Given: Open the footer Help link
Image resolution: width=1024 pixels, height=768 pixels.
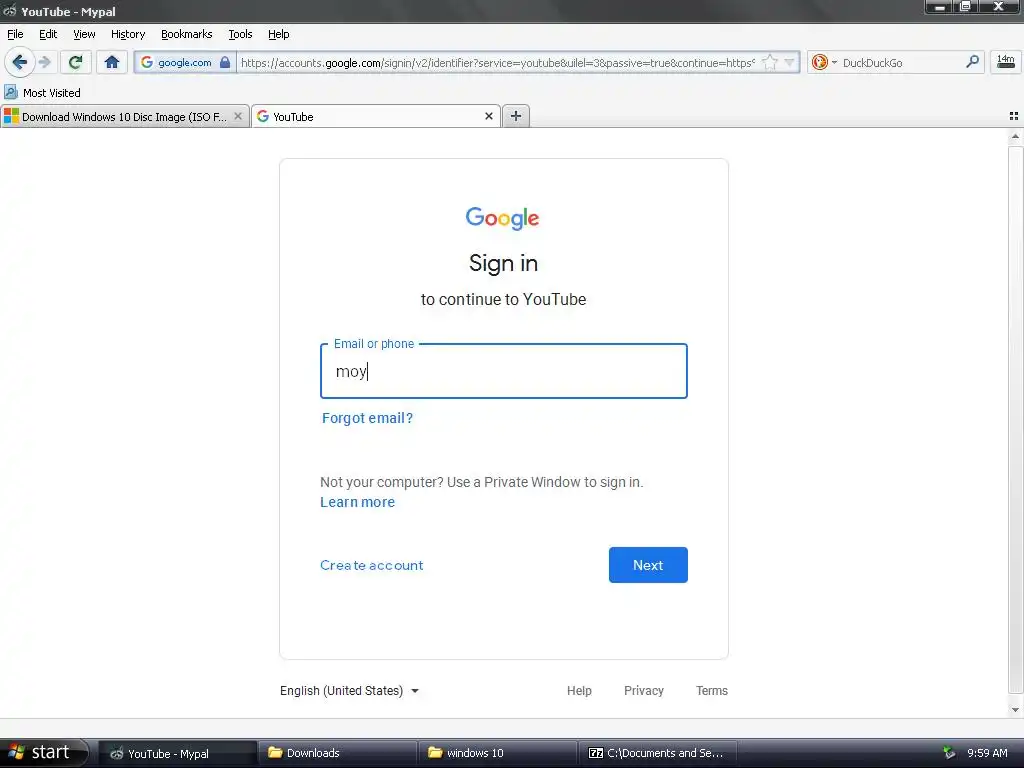Looking at the screenshot, I should tap(579, 691).
